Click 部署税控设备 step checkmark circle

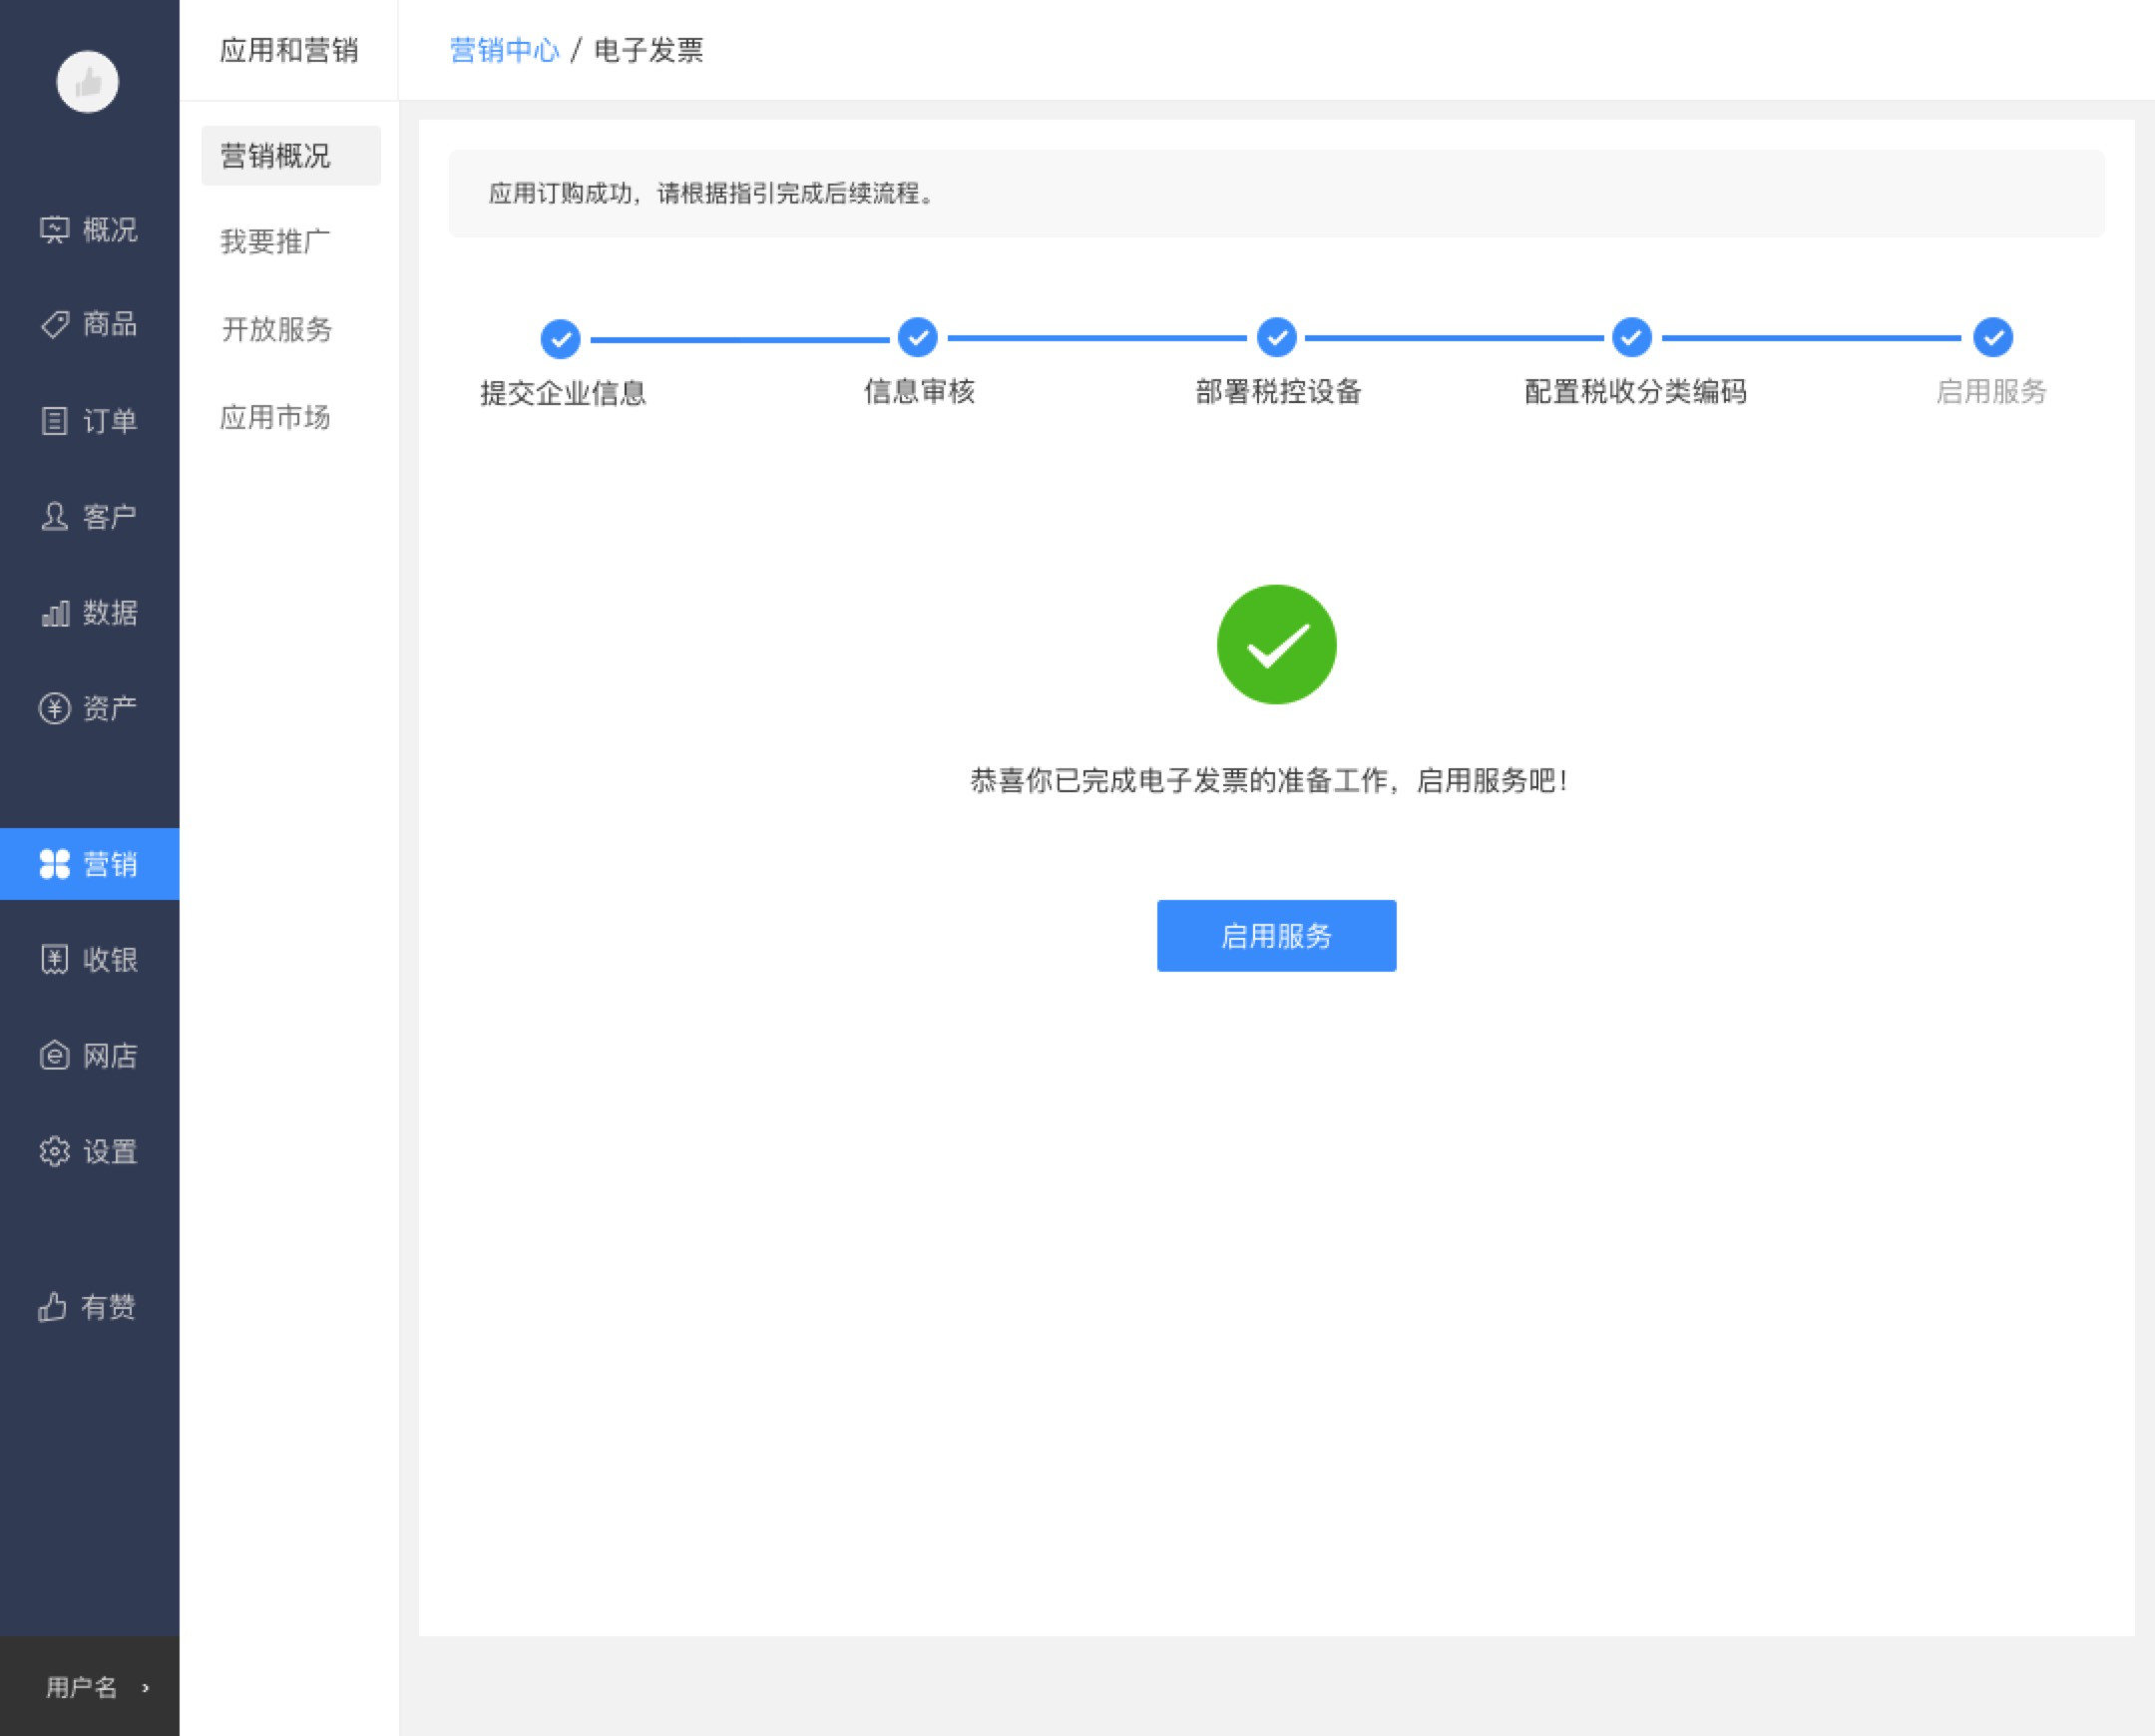pos(1276,337)
